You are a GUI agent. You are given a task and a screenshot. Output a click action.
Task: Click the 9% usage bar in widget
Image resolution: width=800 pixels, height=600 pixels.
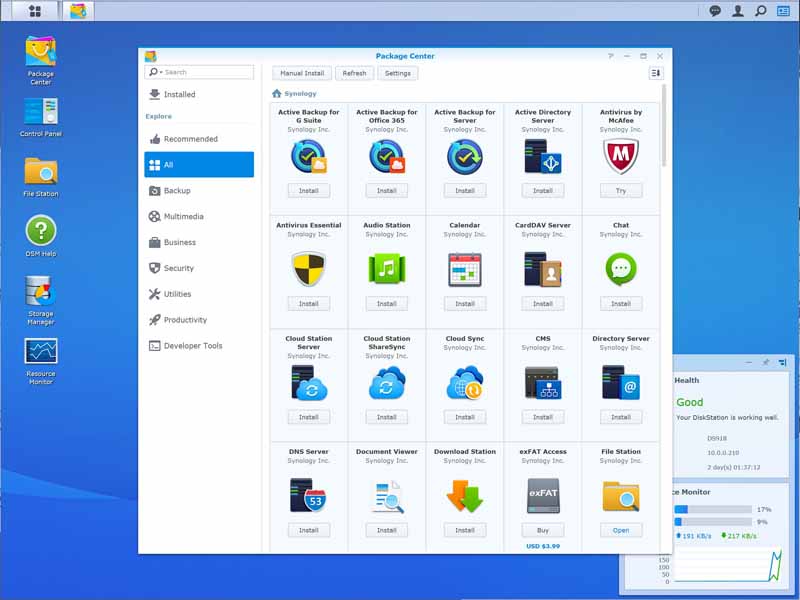[713, 521]
